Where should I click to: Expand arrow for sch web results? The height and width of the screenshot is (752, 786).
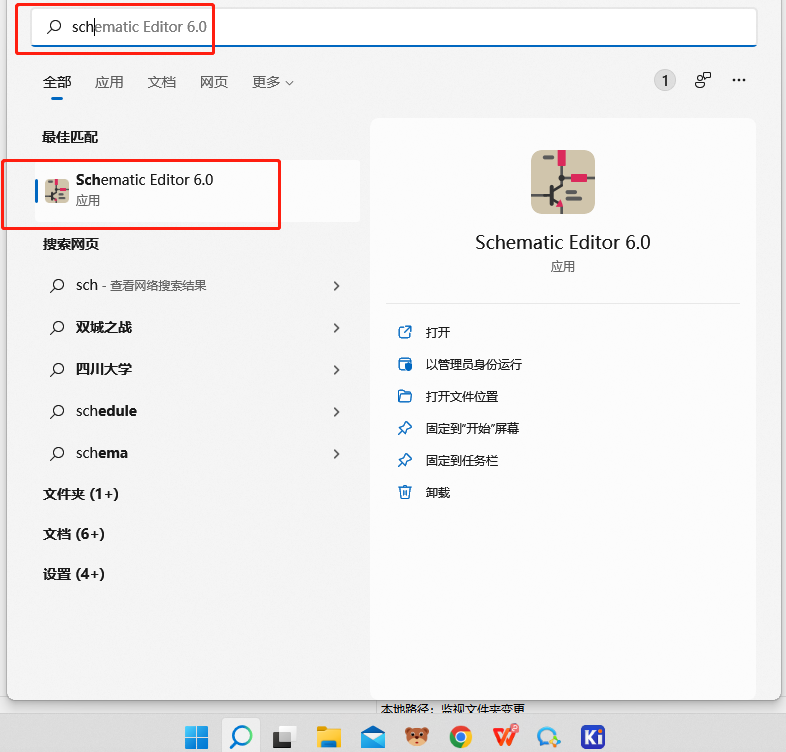click(336, 286)
